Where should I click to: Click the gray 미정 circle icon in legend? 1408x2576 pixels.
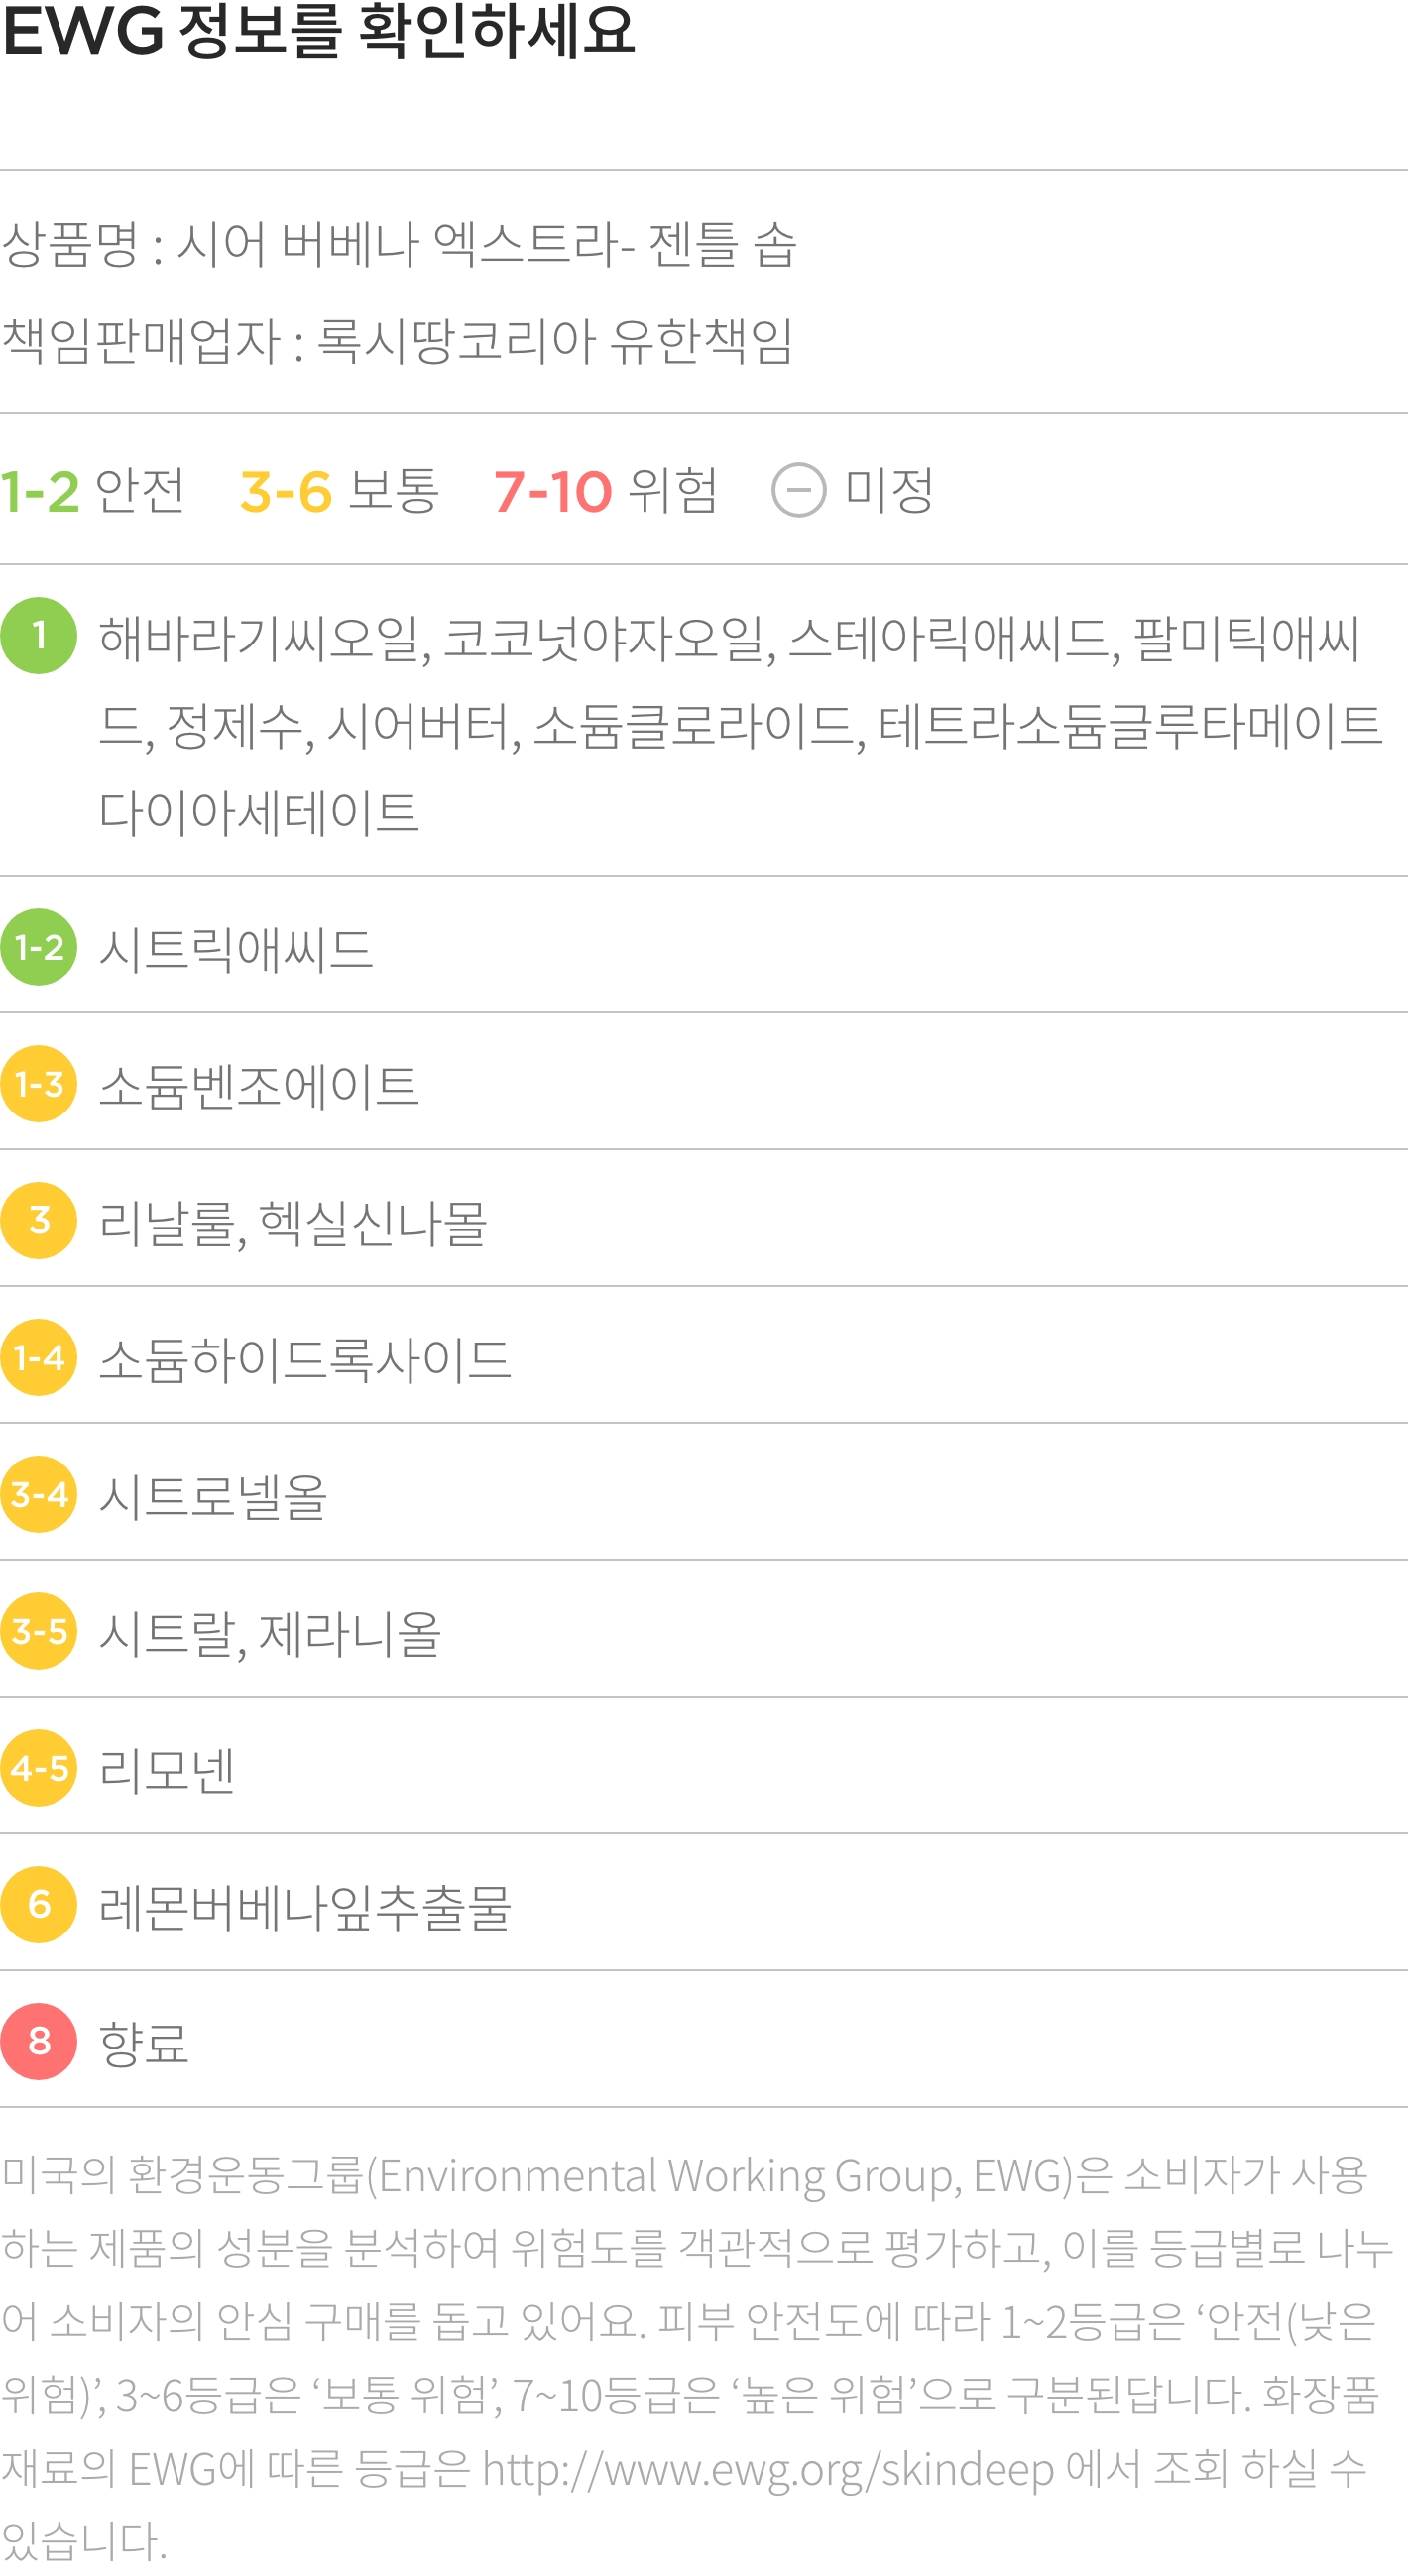pos(799,490)
